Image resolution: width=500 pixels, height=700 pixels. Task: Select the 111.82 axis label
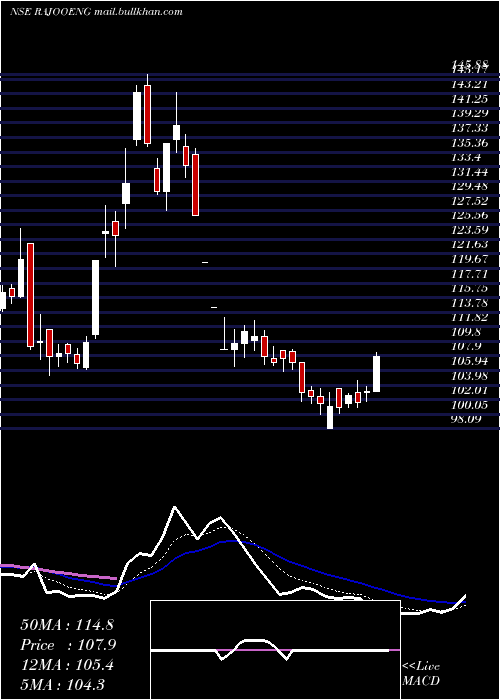[470, 317]
